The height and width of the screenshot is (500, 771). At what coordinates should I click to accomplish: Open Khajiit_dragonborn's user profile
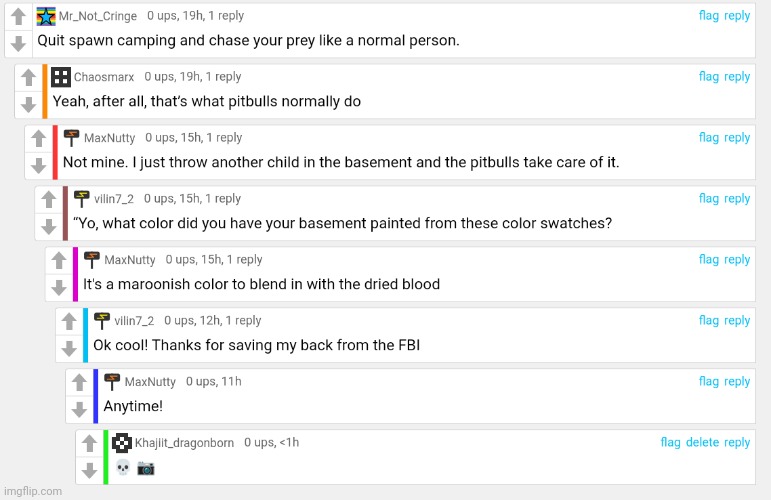(184, 443)
